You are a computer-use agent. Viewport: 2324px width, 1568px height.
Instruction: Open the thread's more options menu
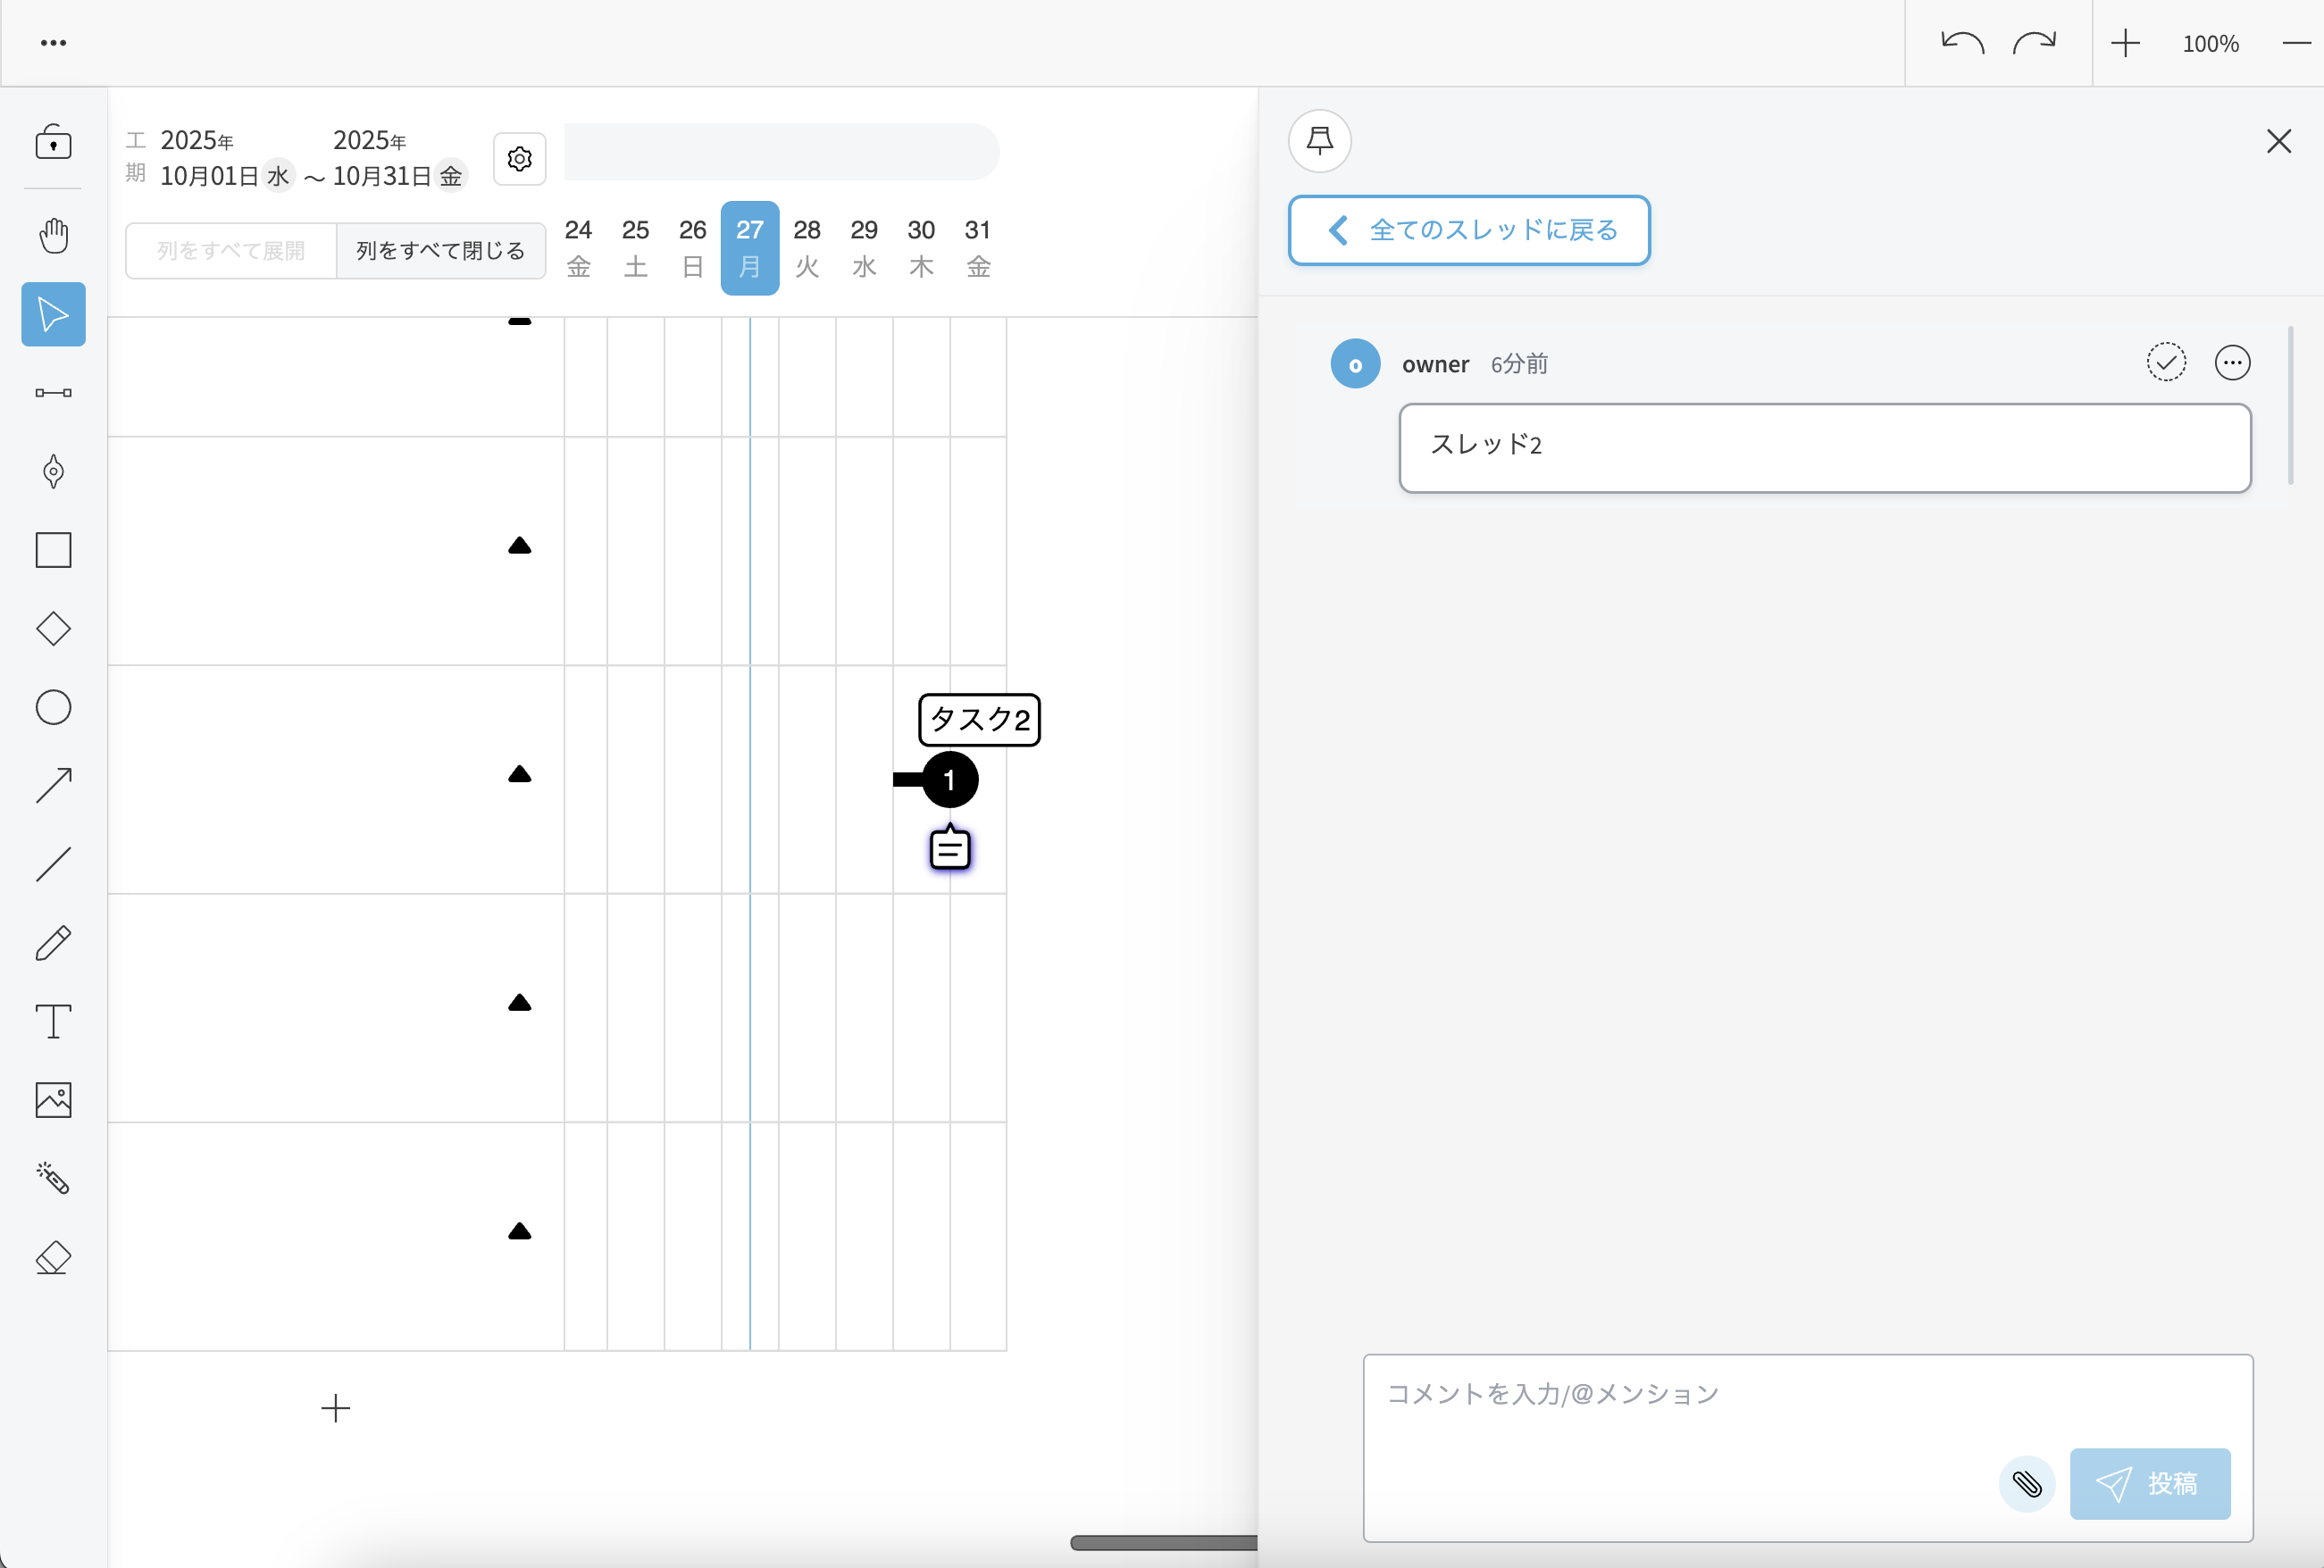2232,363
